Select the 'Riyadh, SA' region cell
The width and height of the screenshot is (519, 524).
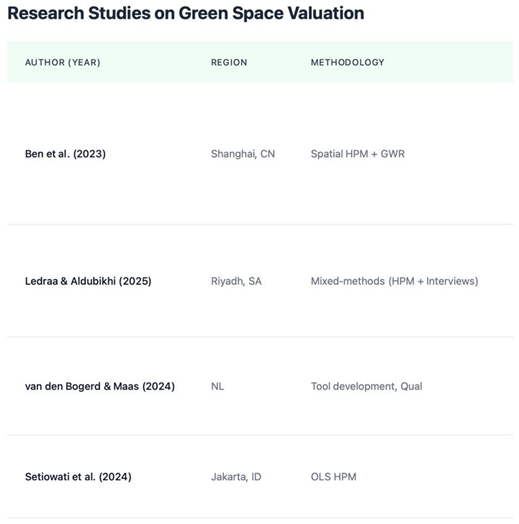(x=236, y=281)
